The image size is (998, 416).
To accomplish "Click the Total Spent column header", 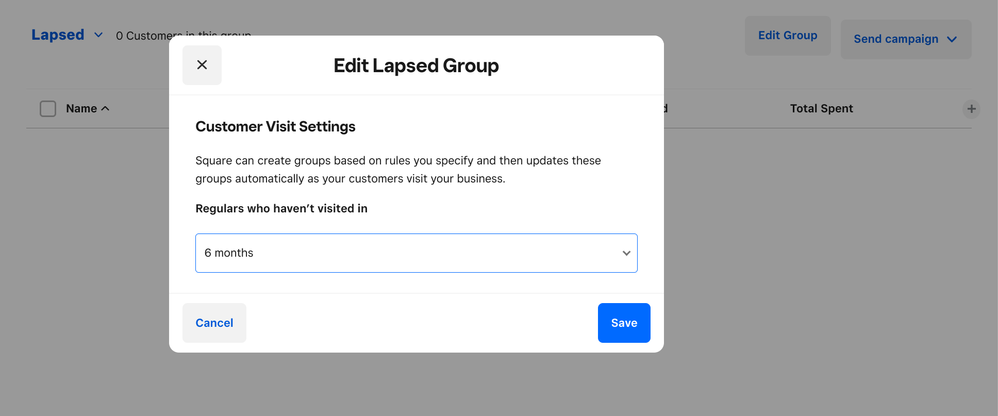I will [x=821, y=108].
